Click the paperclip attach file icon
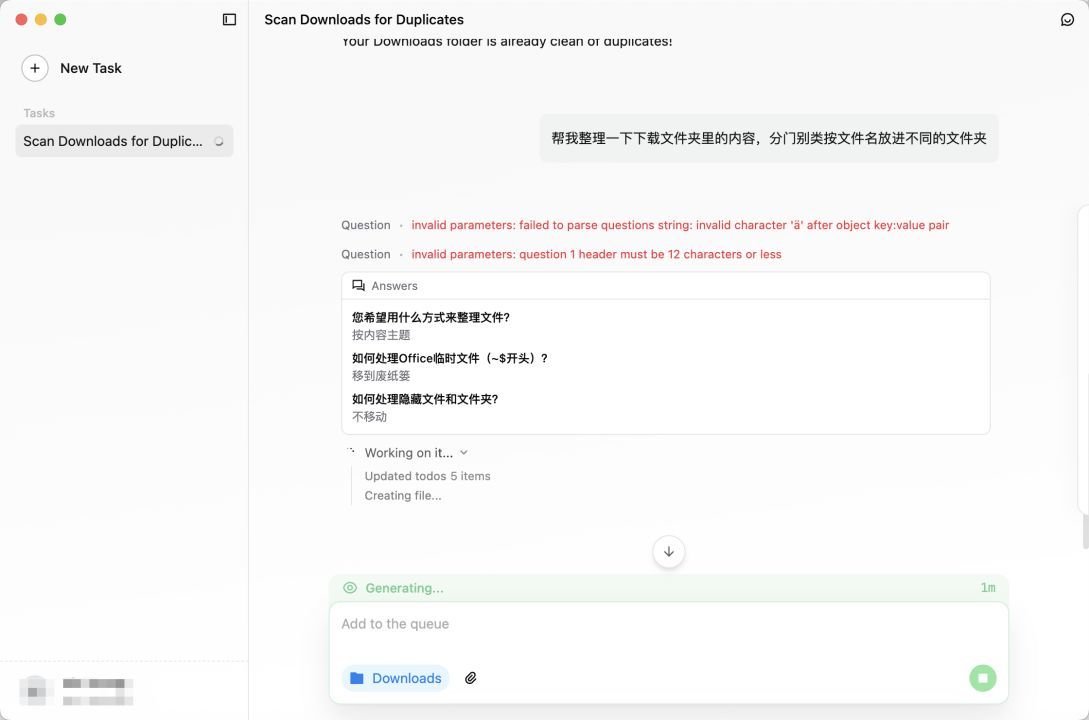1089x720 pixels. [x=471, y=678]
